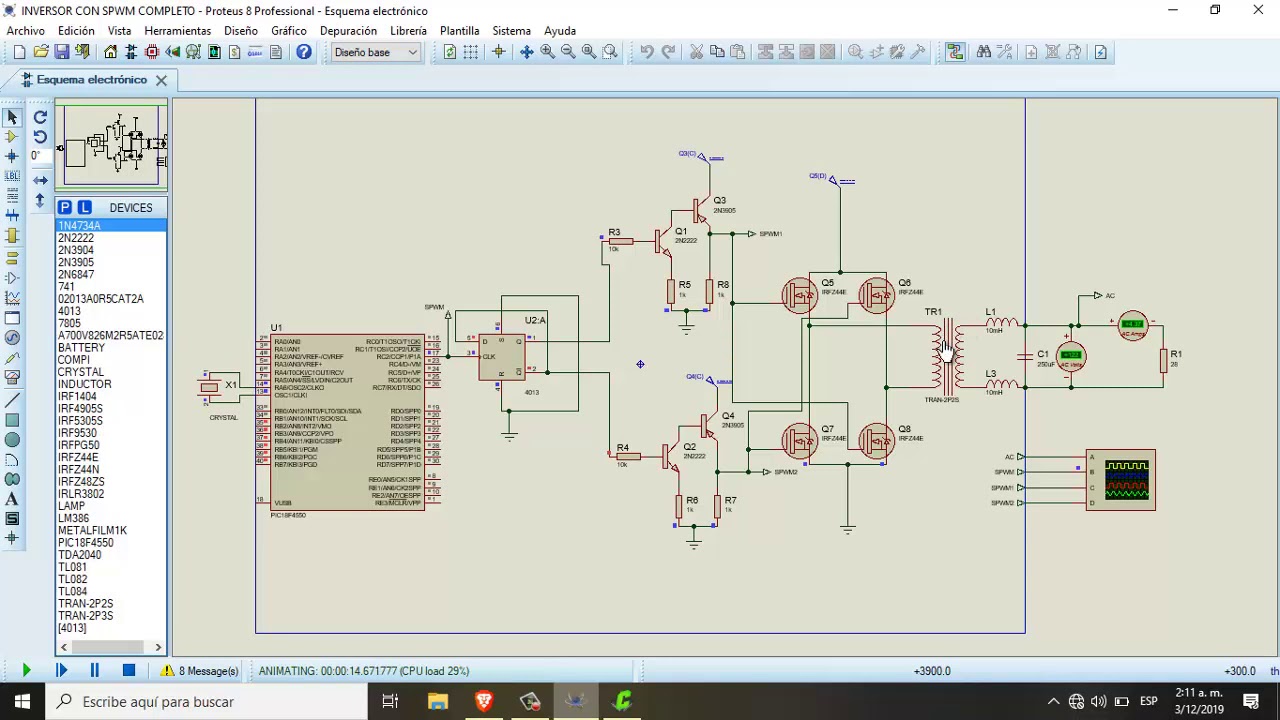Redo action with arrow icon
The width and height of the screenshot is (1280, 720).
click(x=668, y=52)
